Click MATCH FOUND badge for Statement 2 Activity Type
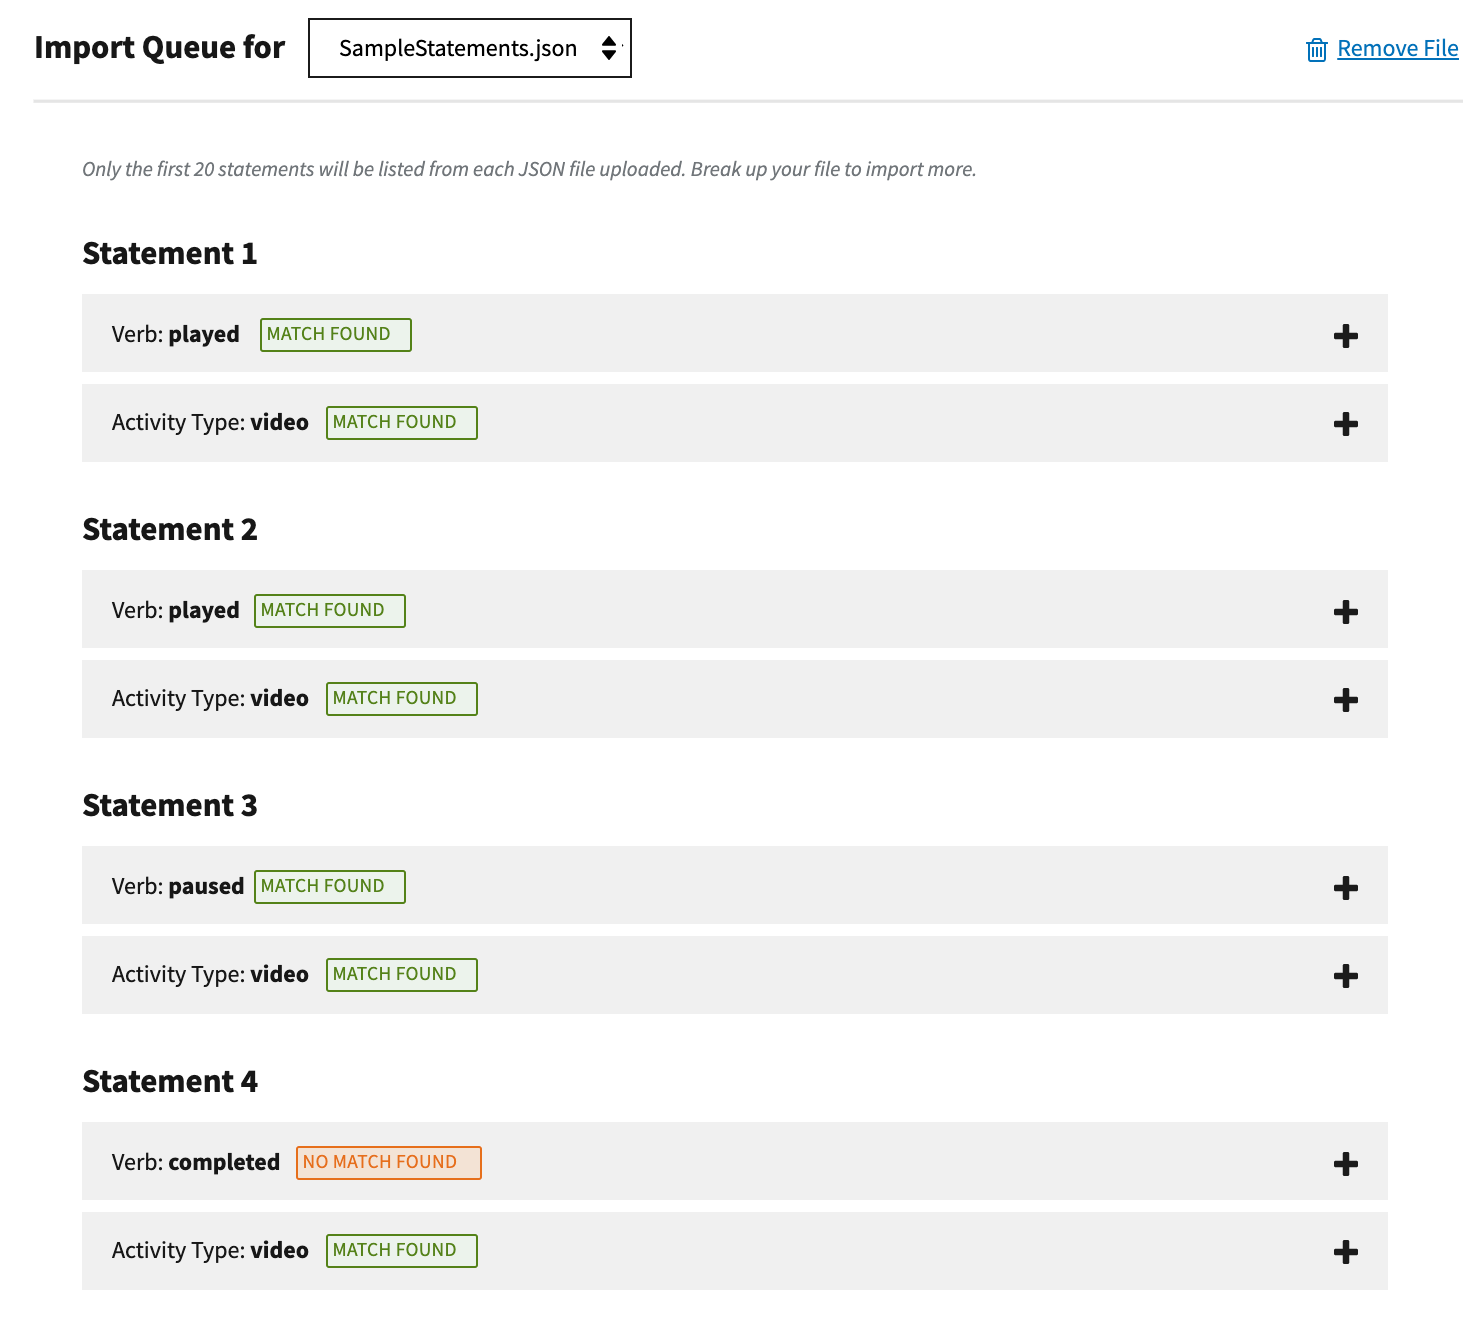Screen dimensions: 1484x1322 pos(401,698)
